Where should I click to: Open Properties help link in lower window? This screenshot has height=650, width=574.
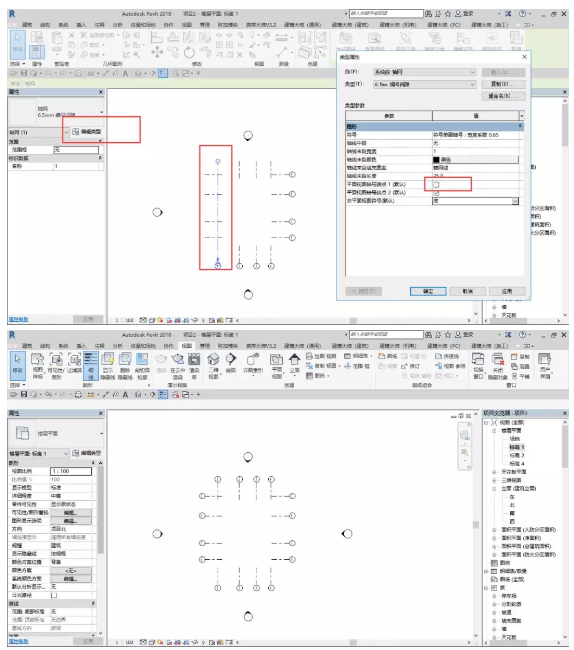pyautogui.click(x=19, y=641)
